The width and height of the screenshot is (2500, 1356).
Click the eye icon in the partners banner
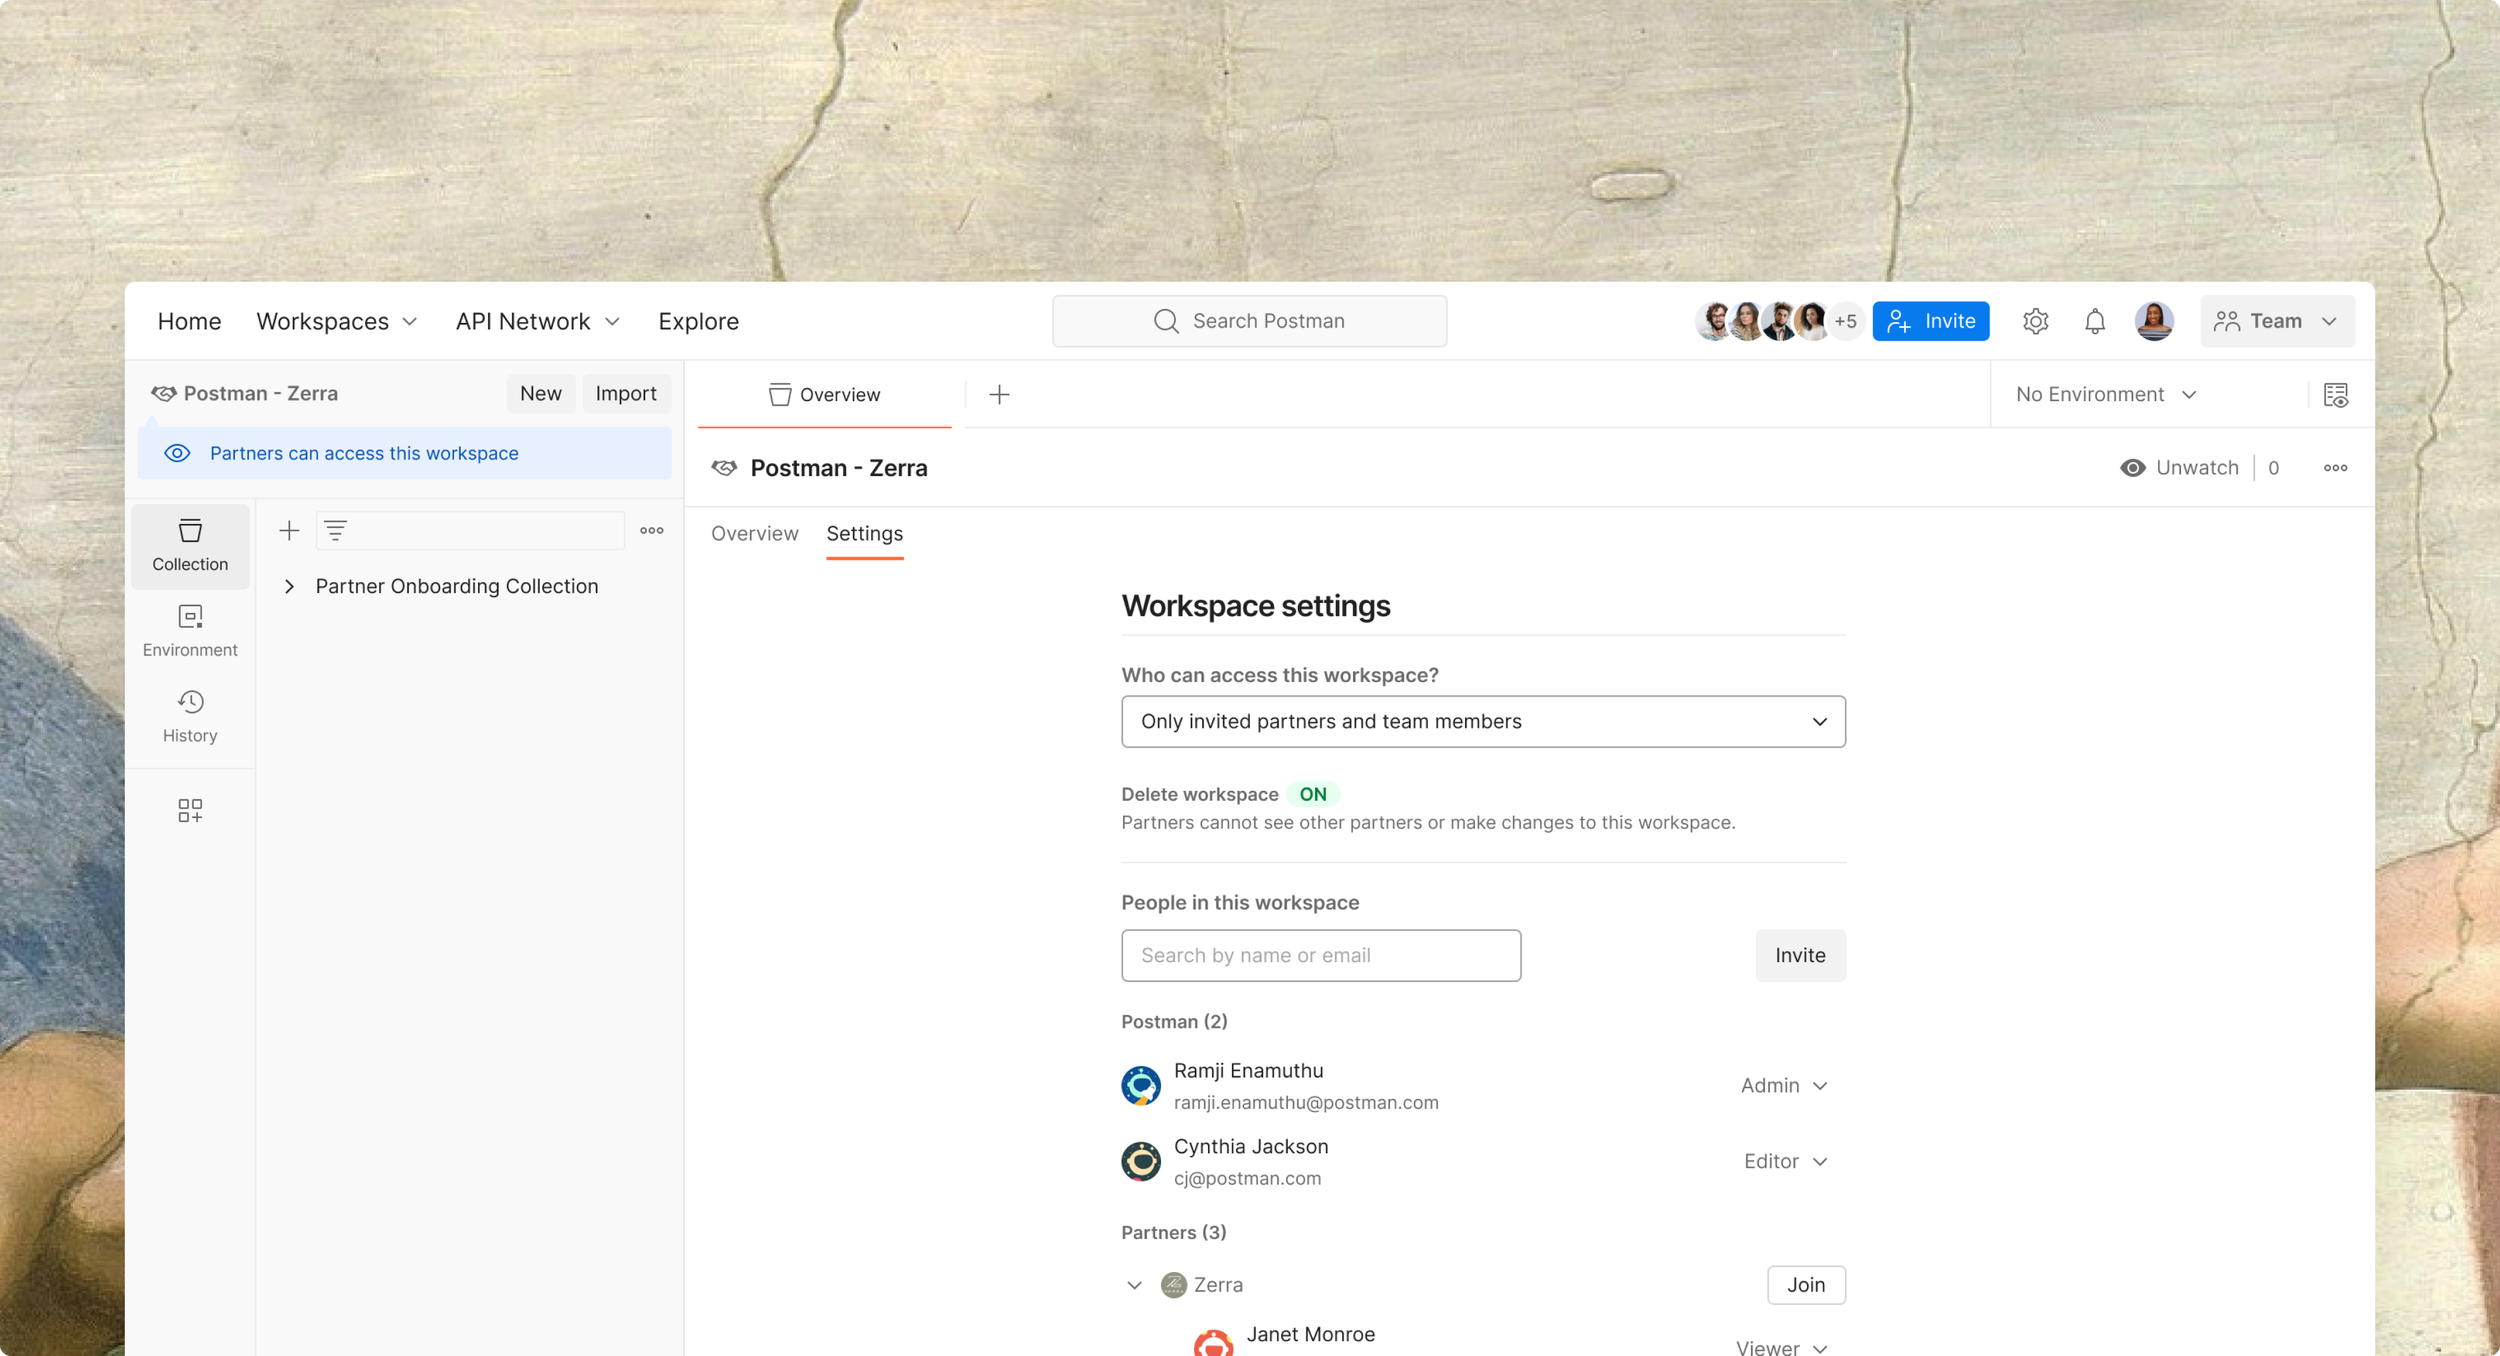click(177, 453)
